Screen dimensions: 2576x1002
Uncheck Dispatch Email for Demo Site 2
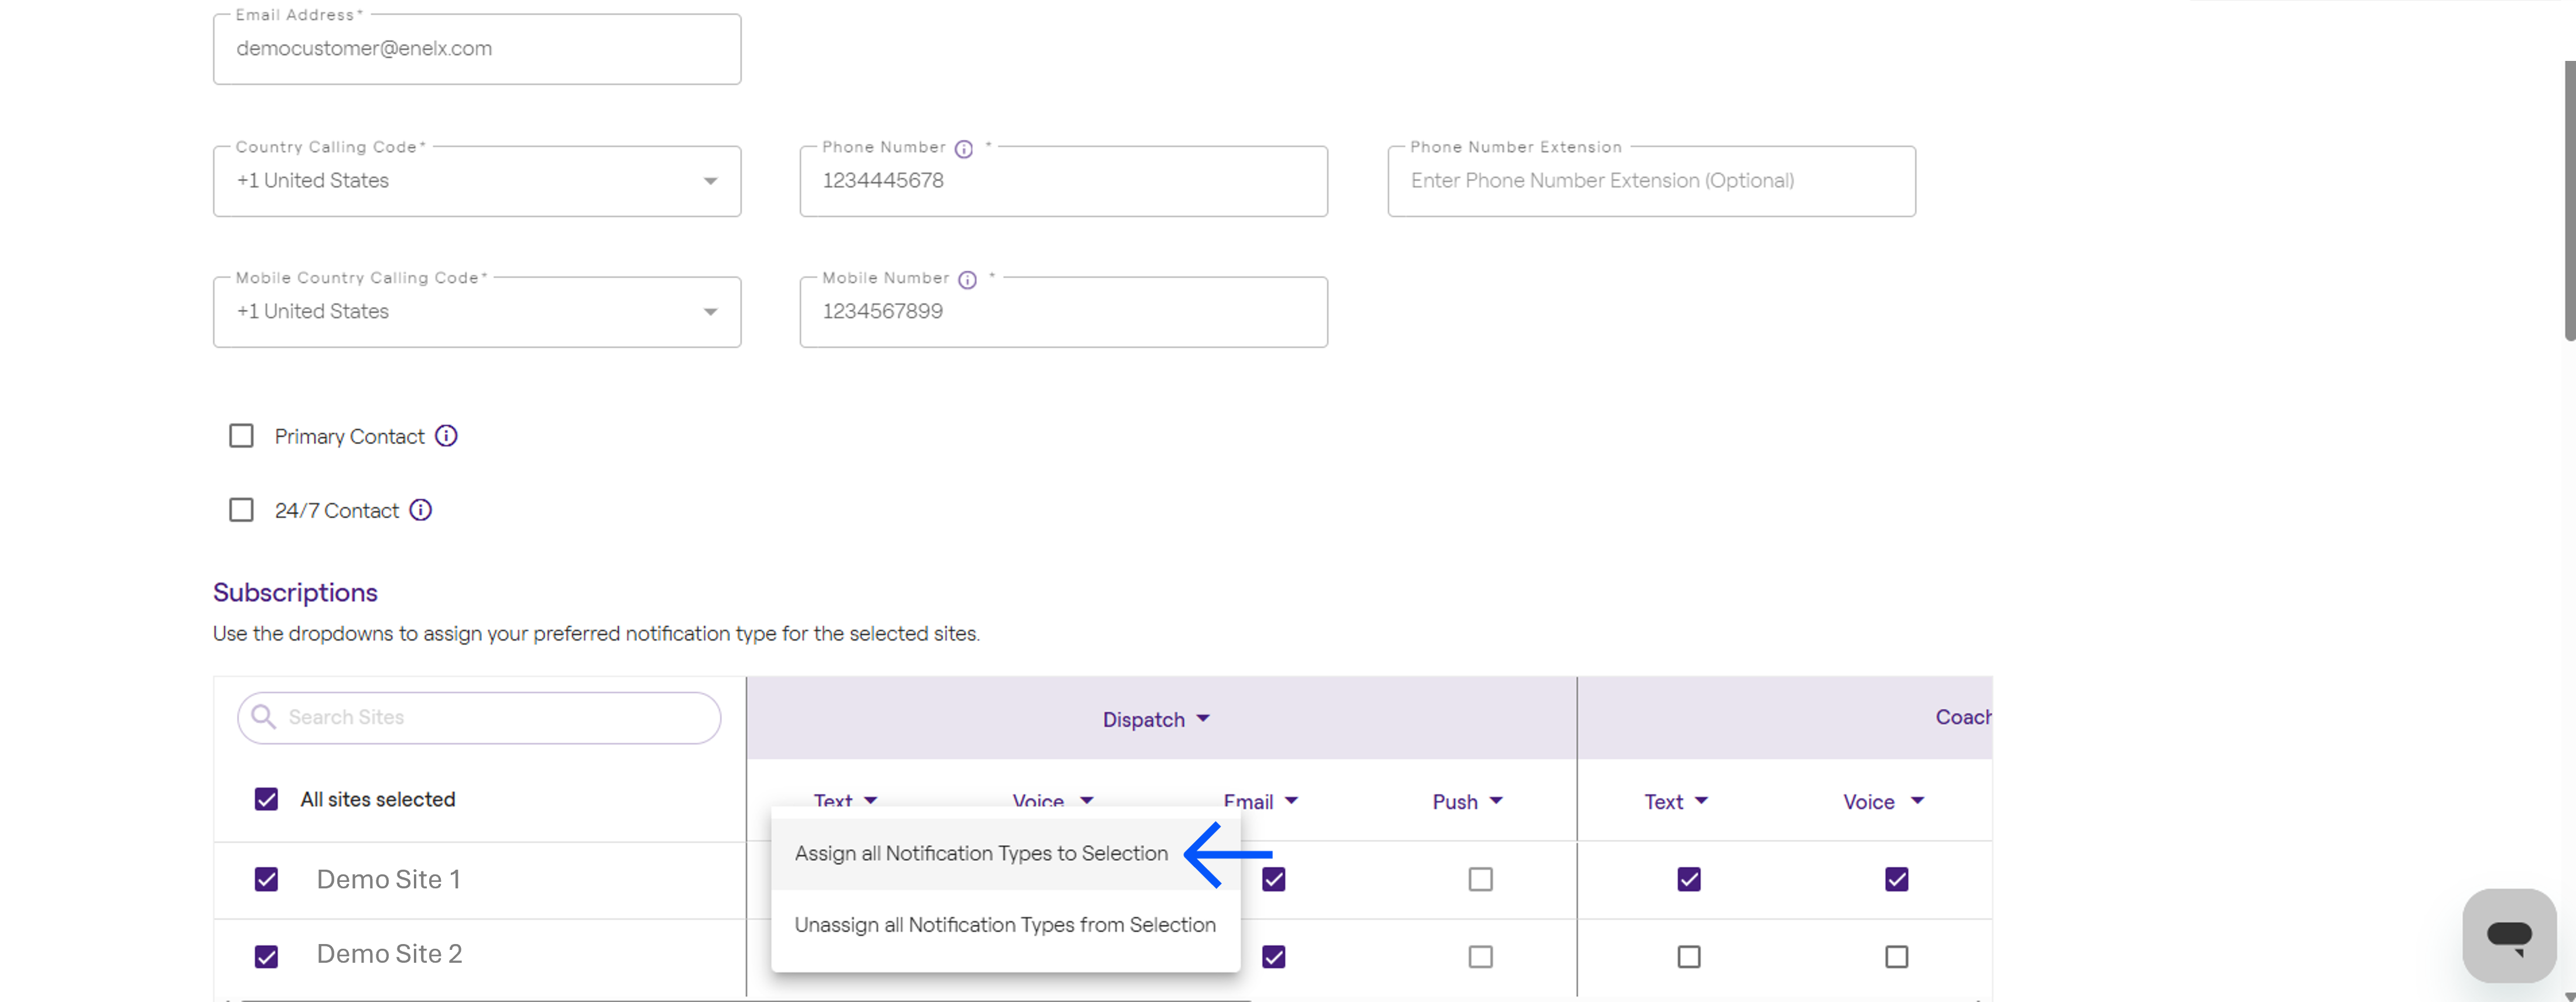pos(1273,957)
